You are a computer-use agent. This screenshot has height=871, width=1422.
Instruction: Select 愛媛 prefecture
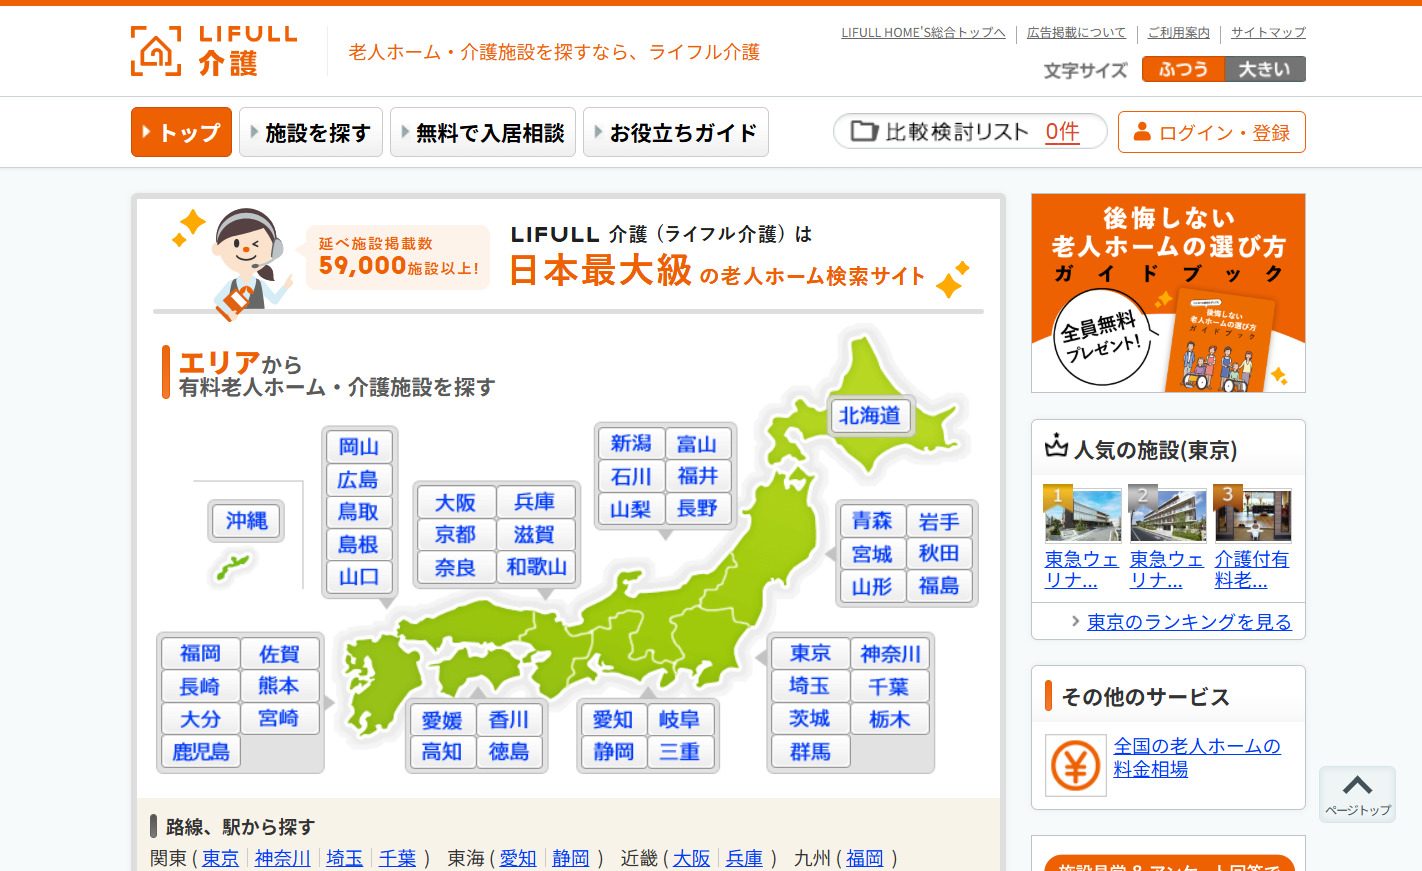[x=442, y=720]
